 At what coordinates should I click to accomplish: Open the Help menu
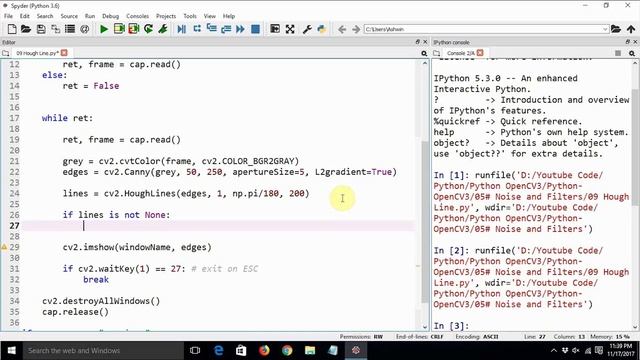(229, 16)
